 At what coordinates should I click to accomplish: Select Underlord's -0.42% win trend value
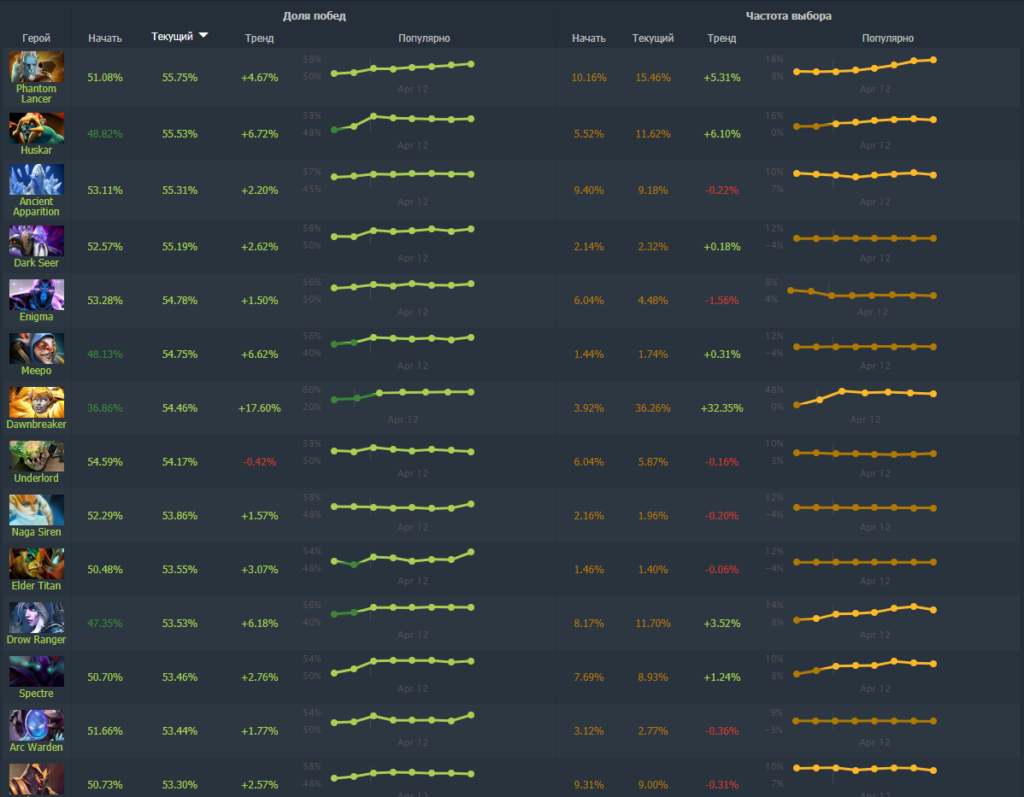point(259,461)
